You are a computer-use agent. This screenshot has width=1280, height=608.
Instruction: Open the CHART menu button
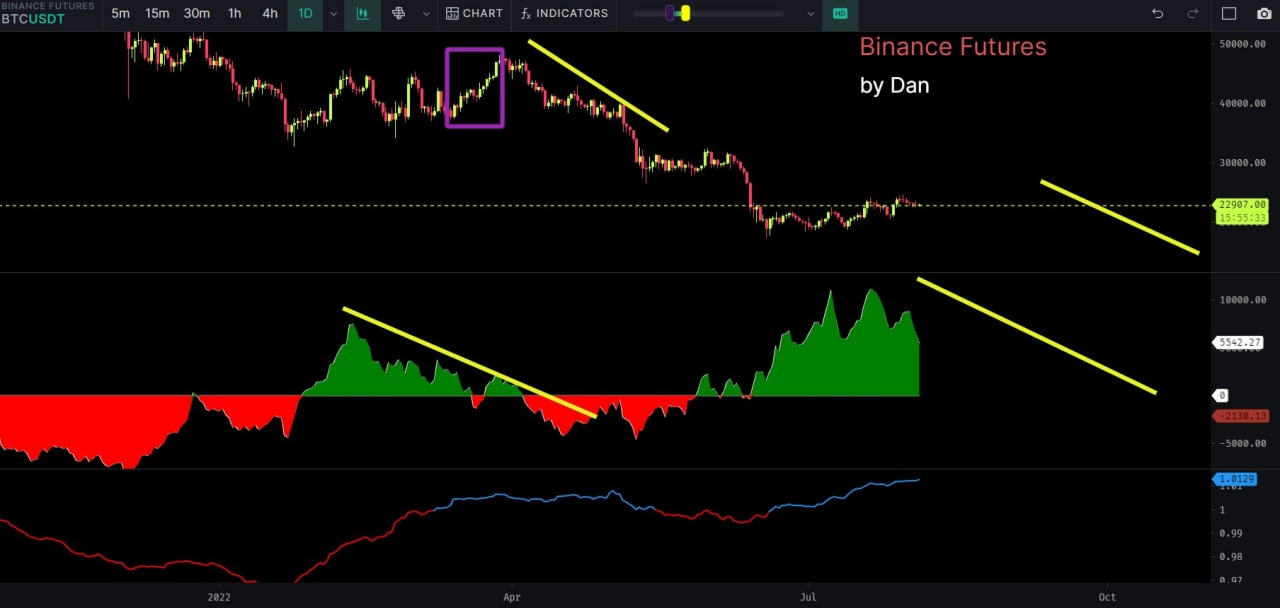tap(475, 14)
